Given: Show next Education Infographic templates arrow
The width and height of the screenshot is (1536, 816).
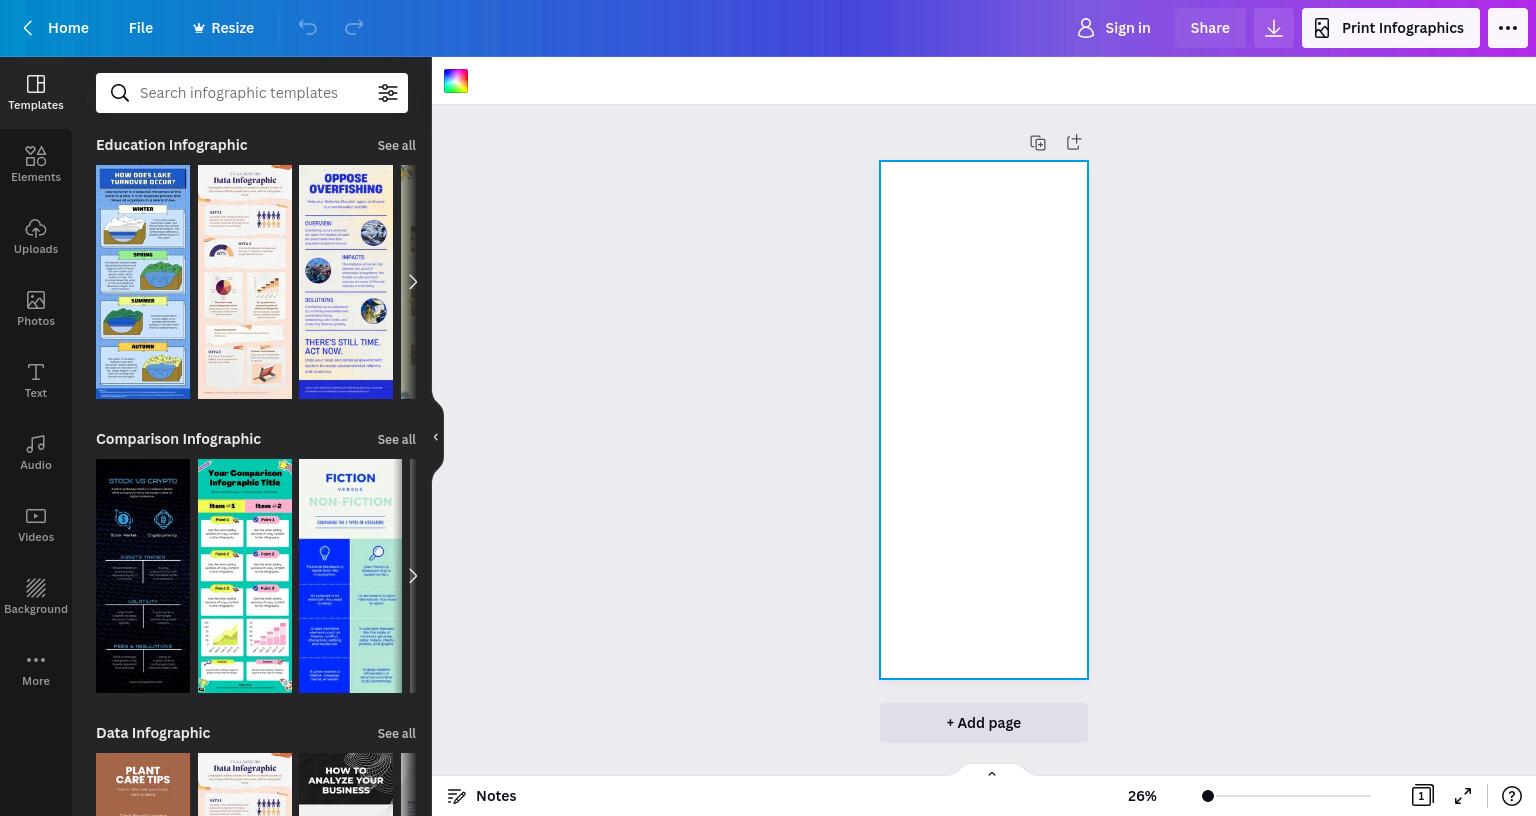Looking at the screenshot, I should [x=412, y=282].
